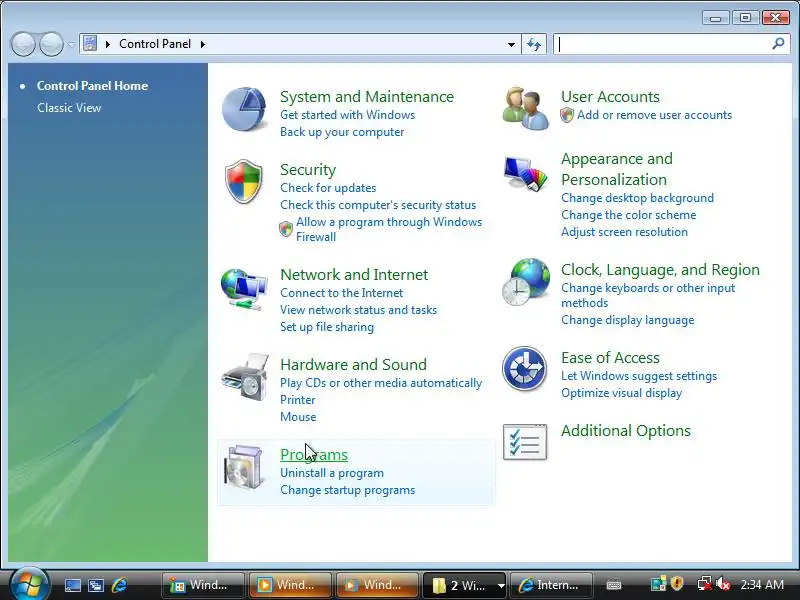Open the Programs category heading
The width and height of the screenshot is (800, 600).
pos(314,455)
